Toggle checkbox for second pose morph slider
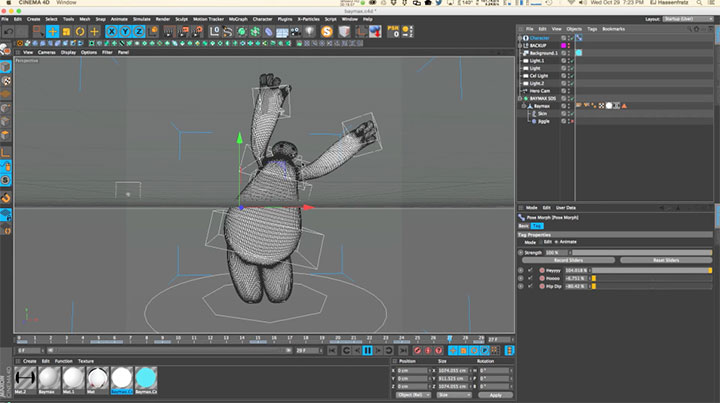 [530, 278]
